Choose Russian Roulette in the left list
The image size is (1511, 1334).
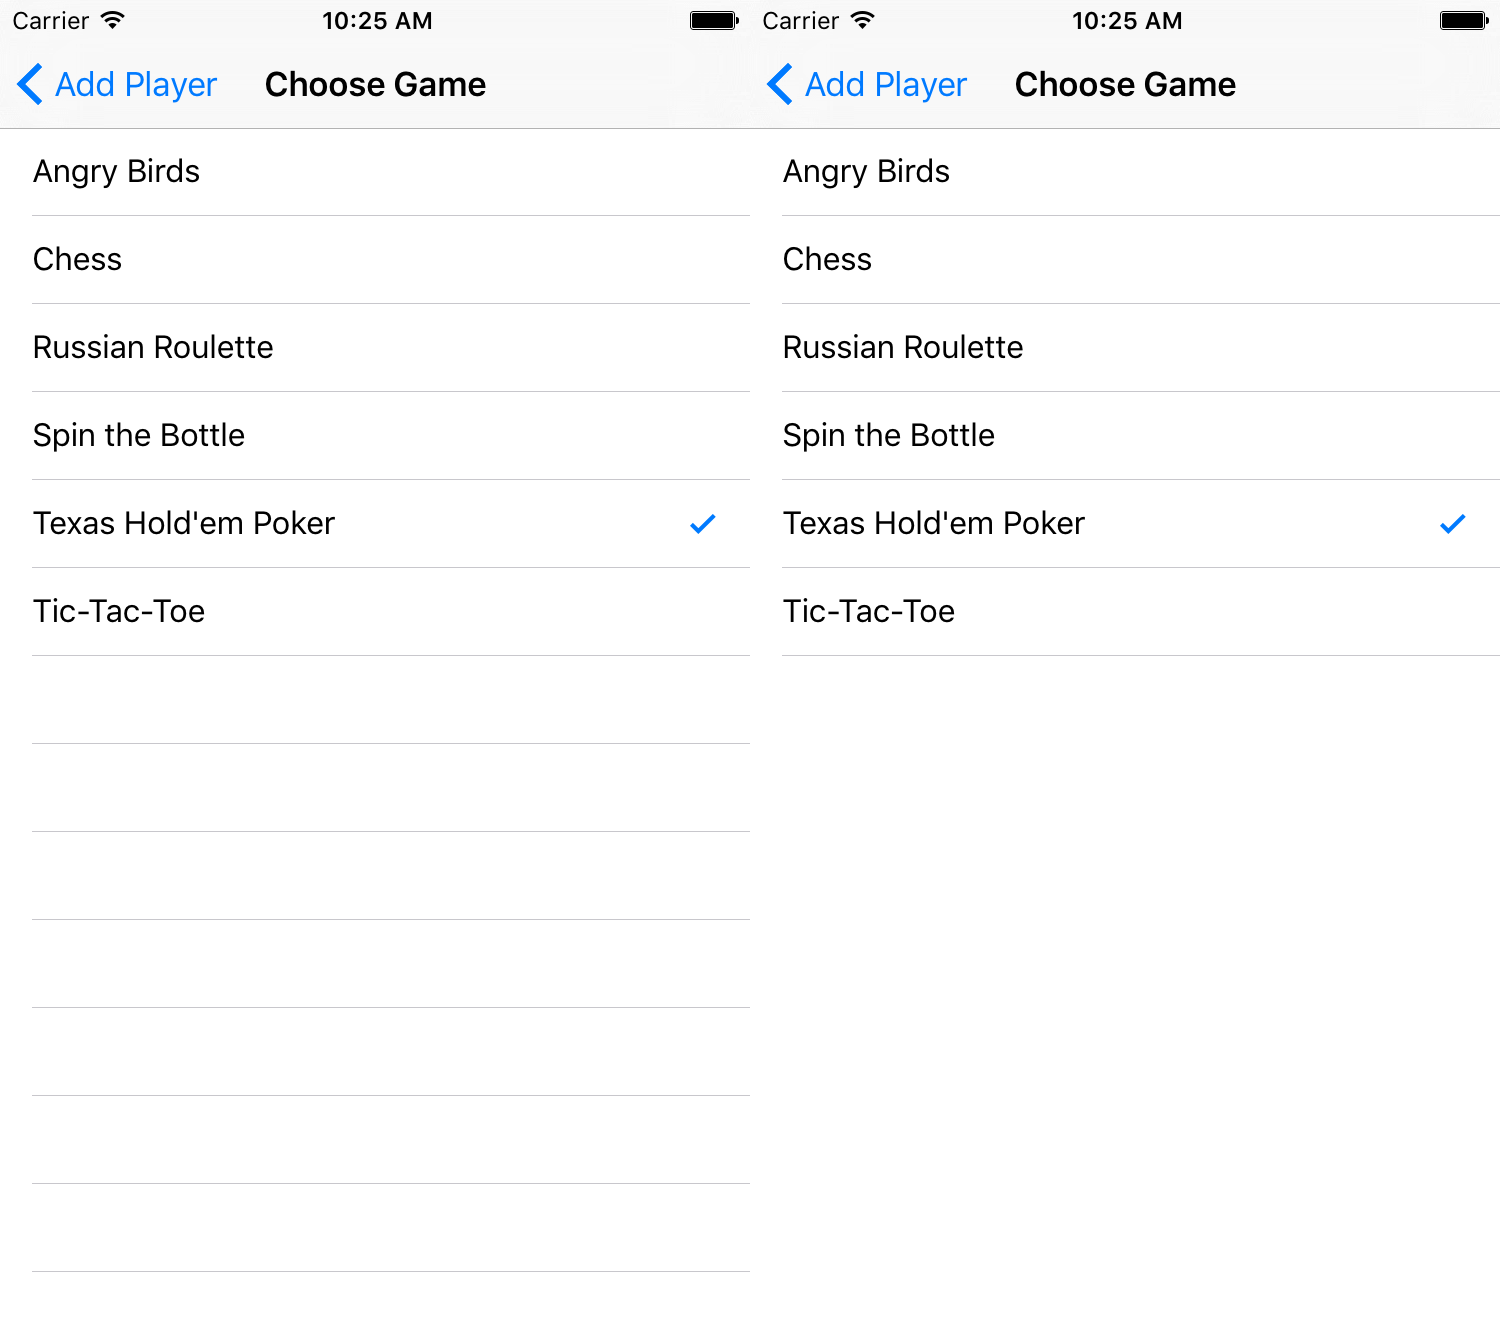[375, 348]
